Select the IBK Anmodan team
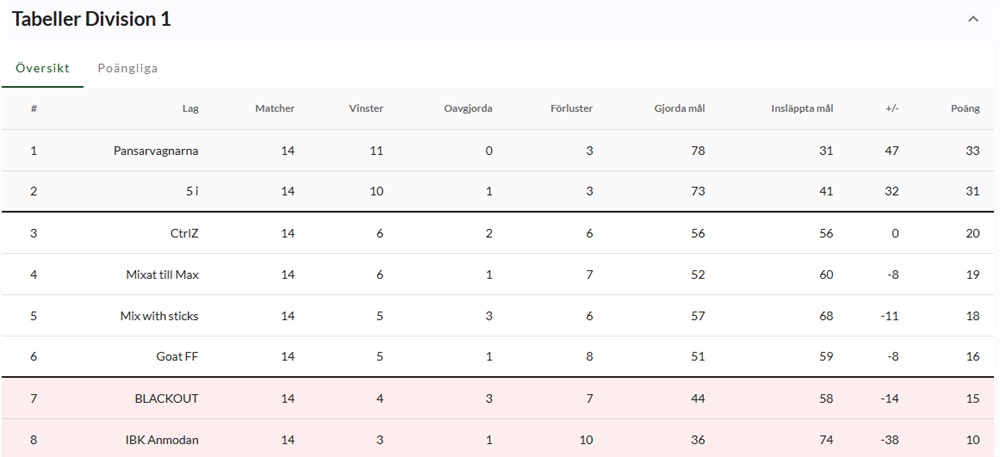1000x457 pixels. [x=161, y=440]
